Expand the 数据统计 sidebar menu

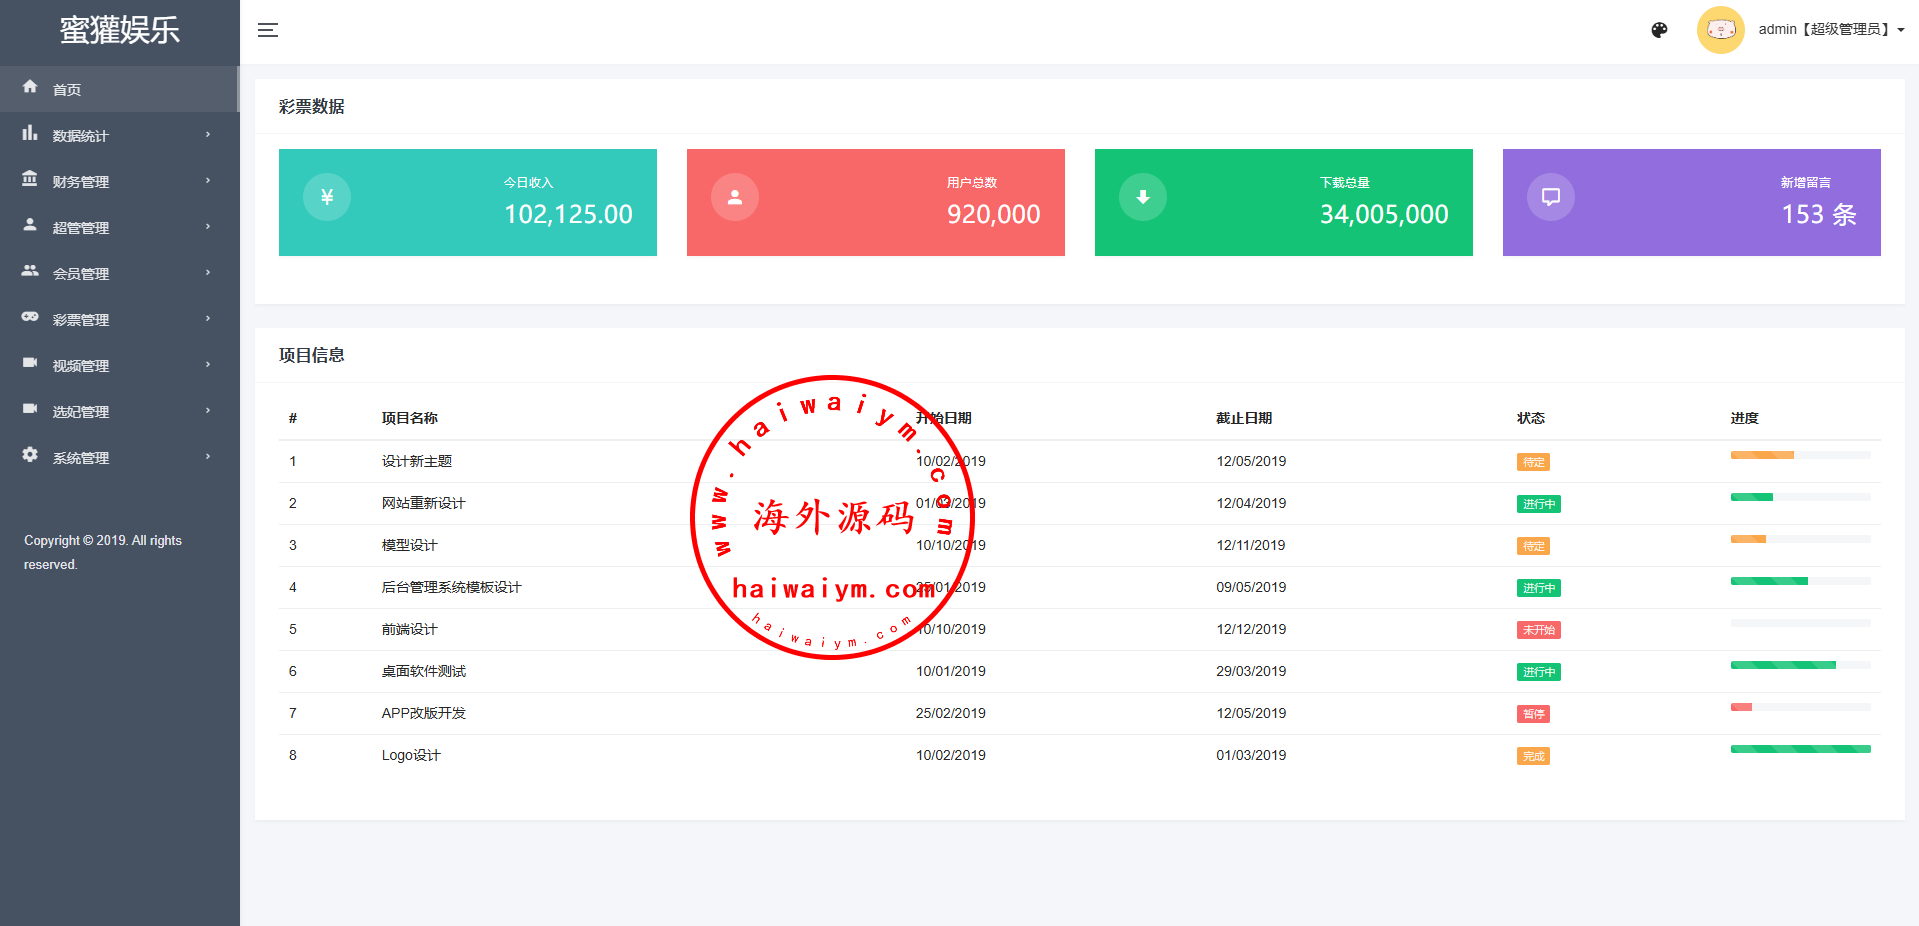[81, 136]
